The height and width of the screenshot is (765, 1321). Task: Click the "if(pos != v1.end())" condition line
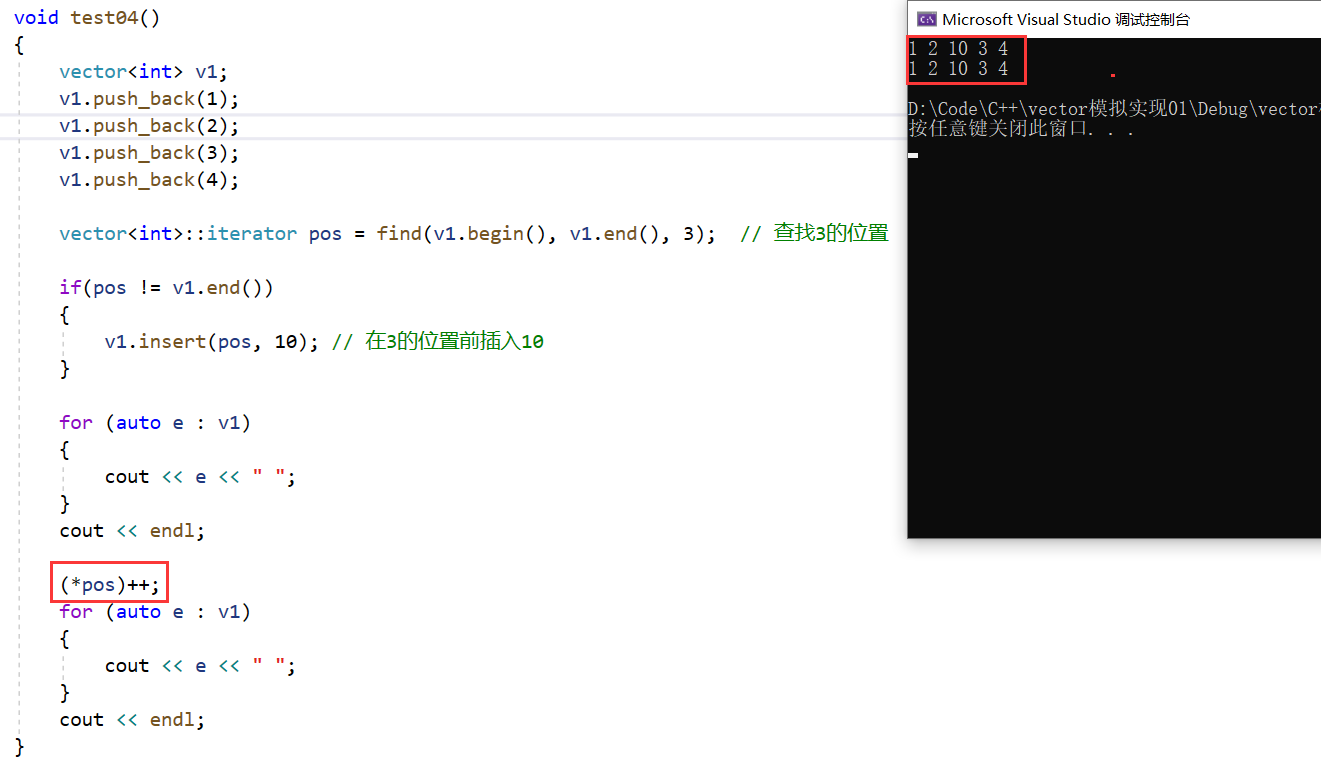[166, 288]
